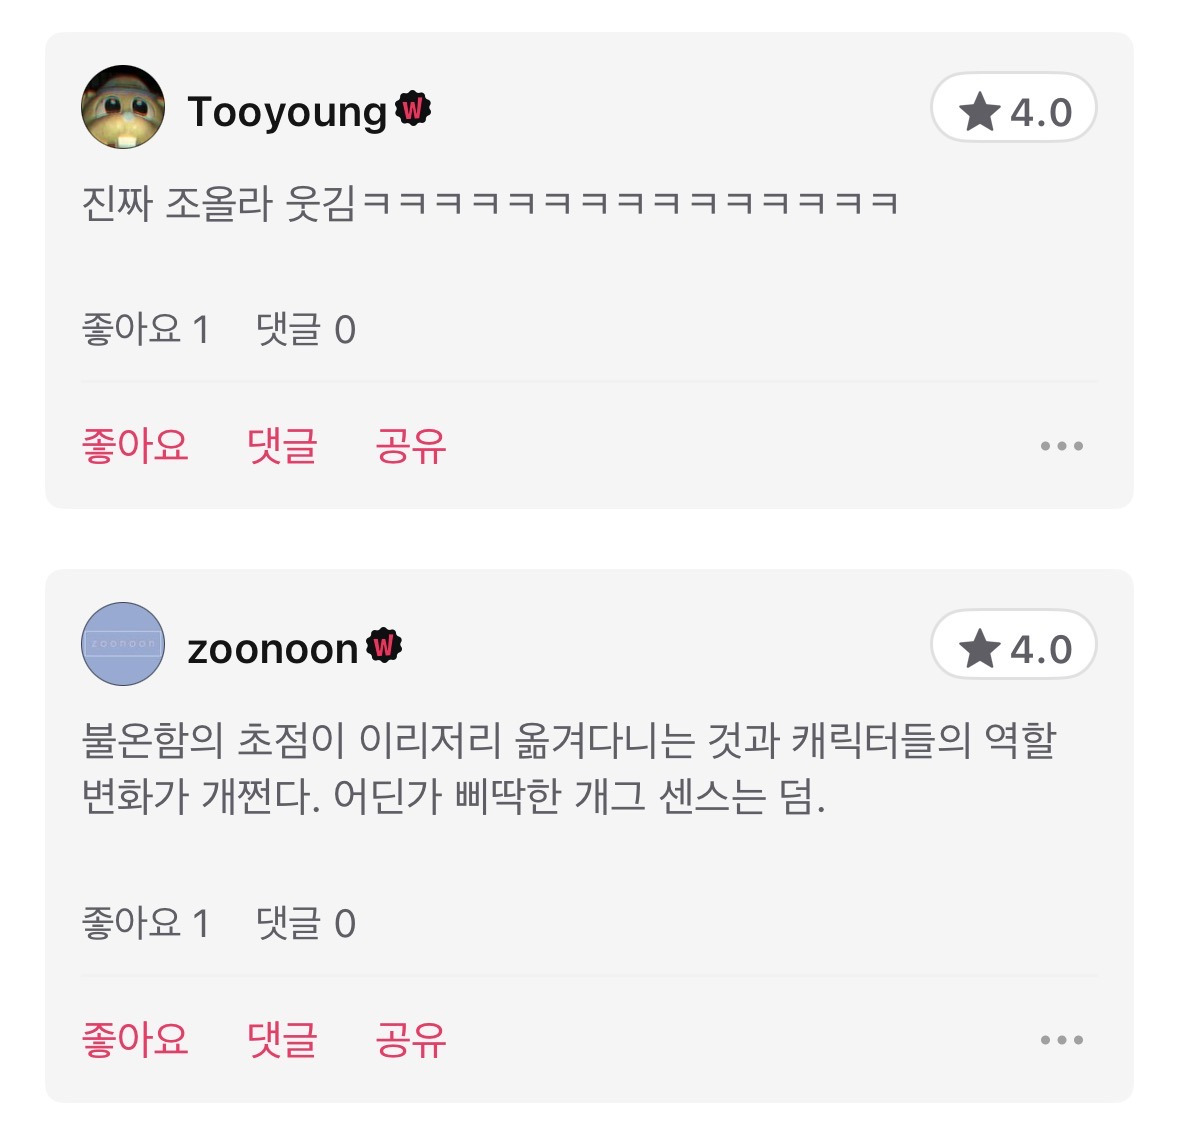
Task: Click the W badge next to zoonoon
Action: point(382,647)
